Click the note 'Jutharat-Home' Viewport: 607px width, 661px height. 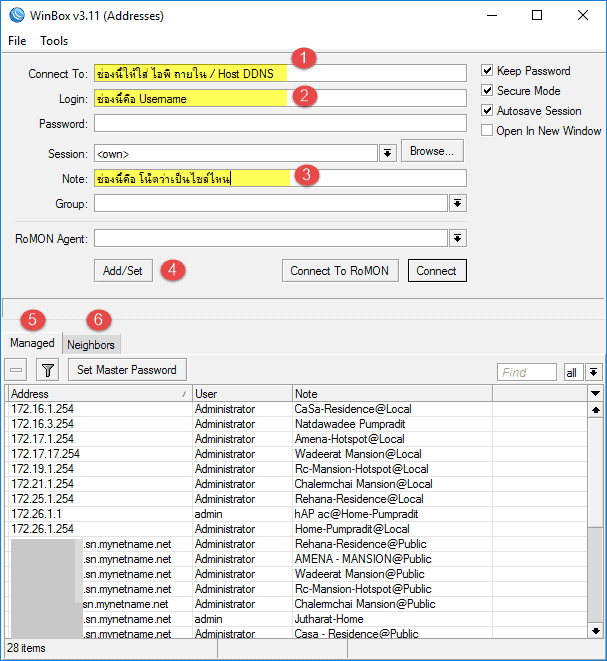pos(329,619)
